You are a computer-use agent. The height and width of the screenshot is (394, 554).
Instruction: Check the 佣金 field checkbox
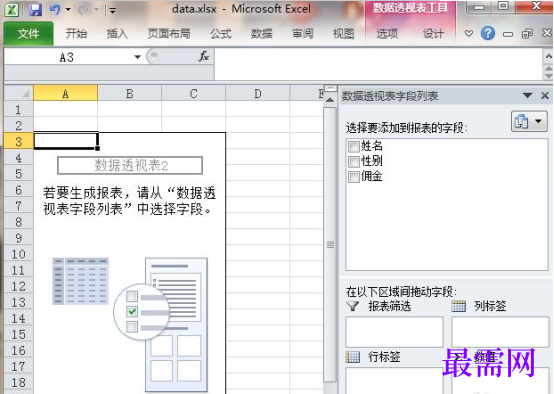354,177
